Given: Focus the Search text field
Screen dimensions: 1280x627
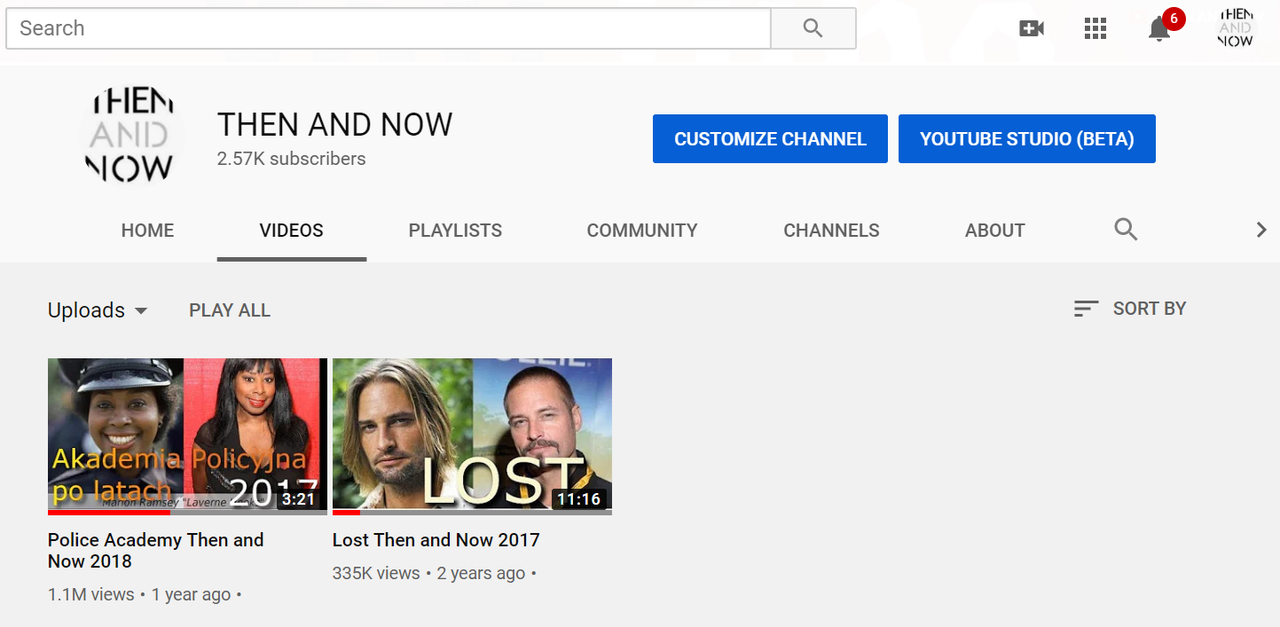Looking at the screenshot, I should click(x=388, y=28).
